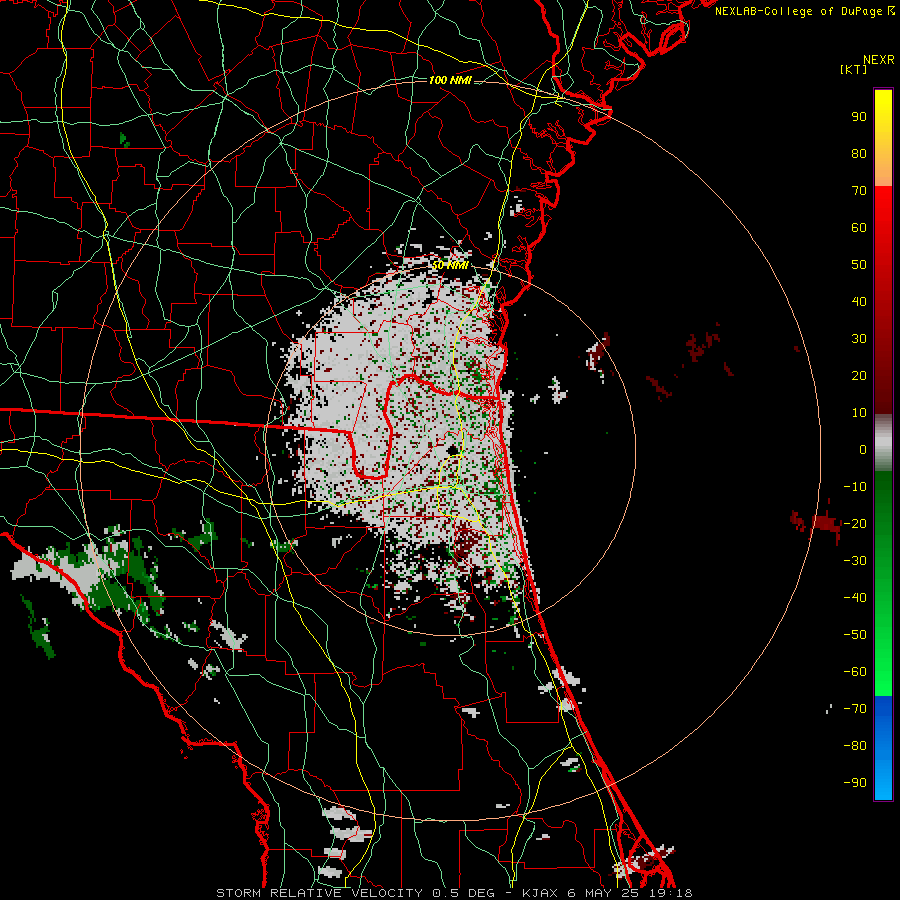The width and height of the screenshot is (900, 900).
Task: Click the -50 value on the velocity scale
Action: pyautogui.click(x=855, y=635)
